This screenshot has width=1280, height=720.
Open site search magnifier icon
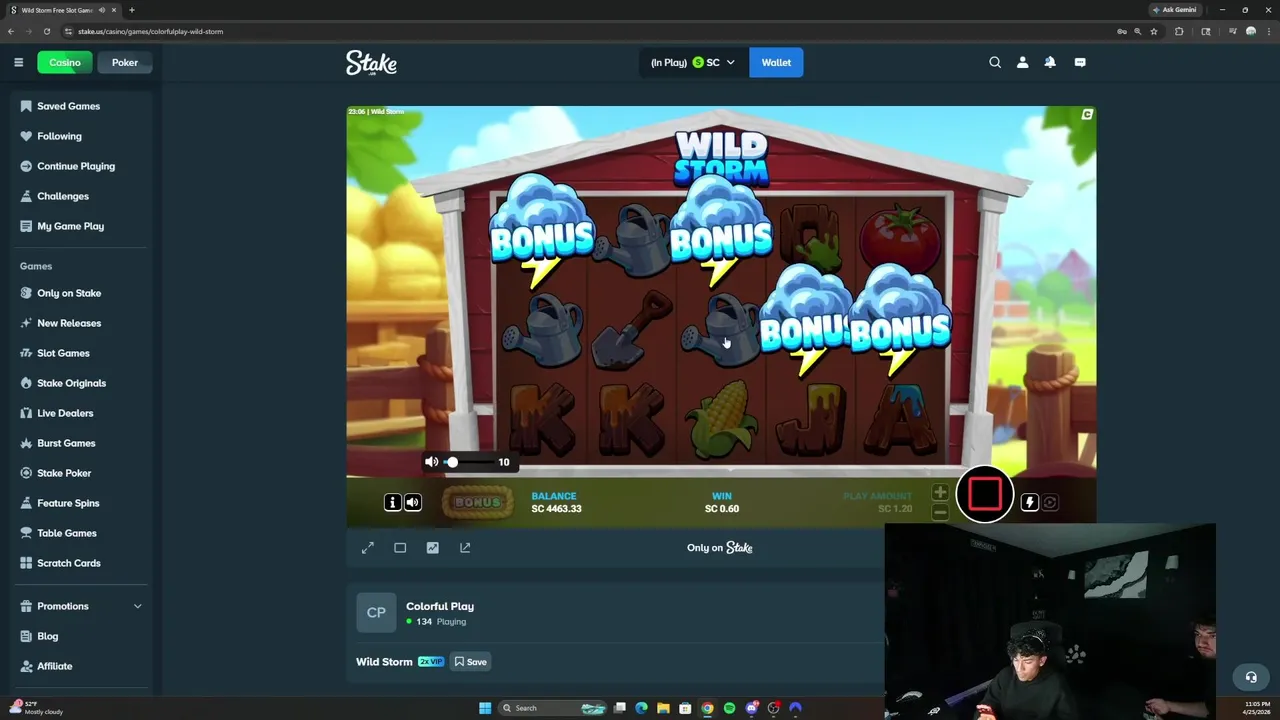(995, 62)
